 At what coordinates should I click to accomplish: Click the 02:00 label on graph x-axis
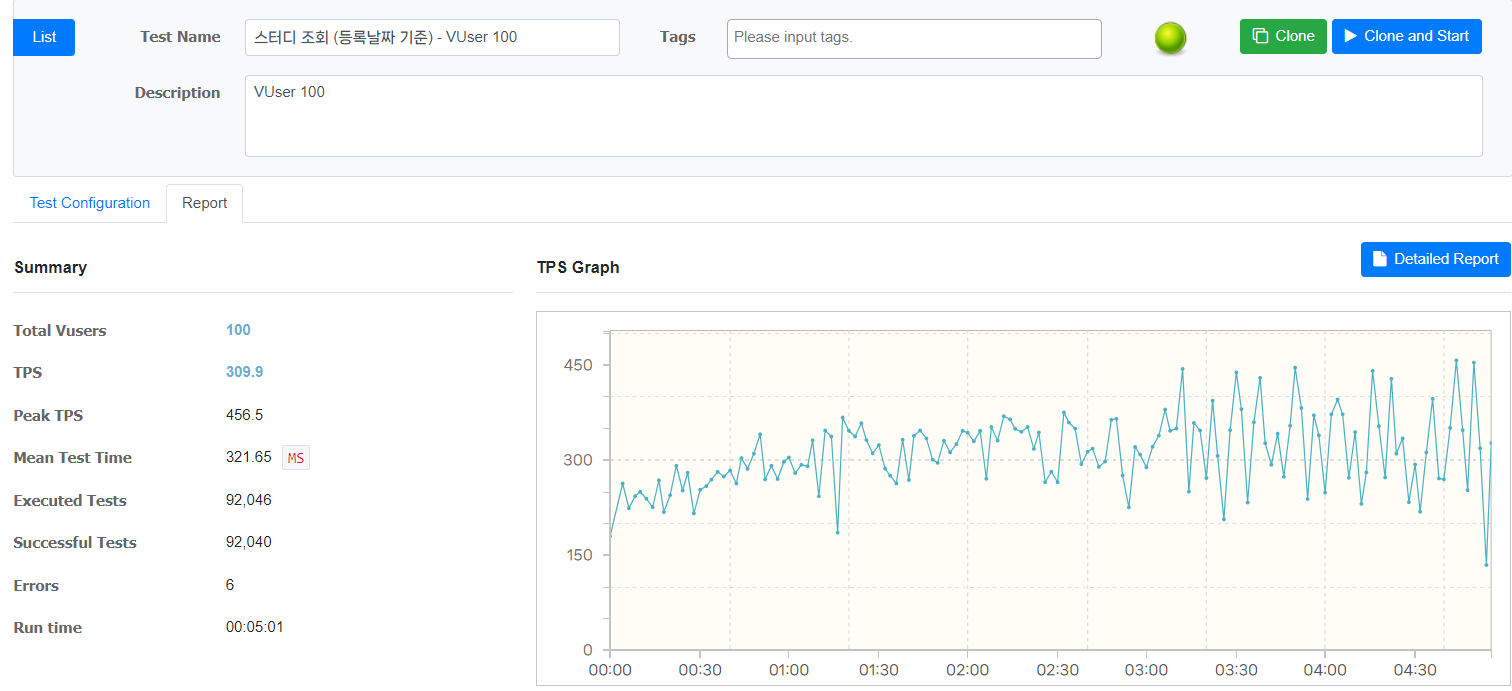point(967,670)
